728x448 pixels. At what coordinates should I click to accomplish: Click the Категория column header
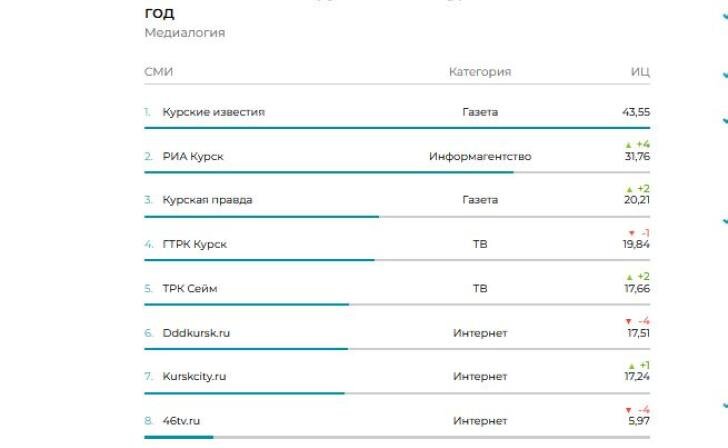pyautogui.click(x=479, y=72)
